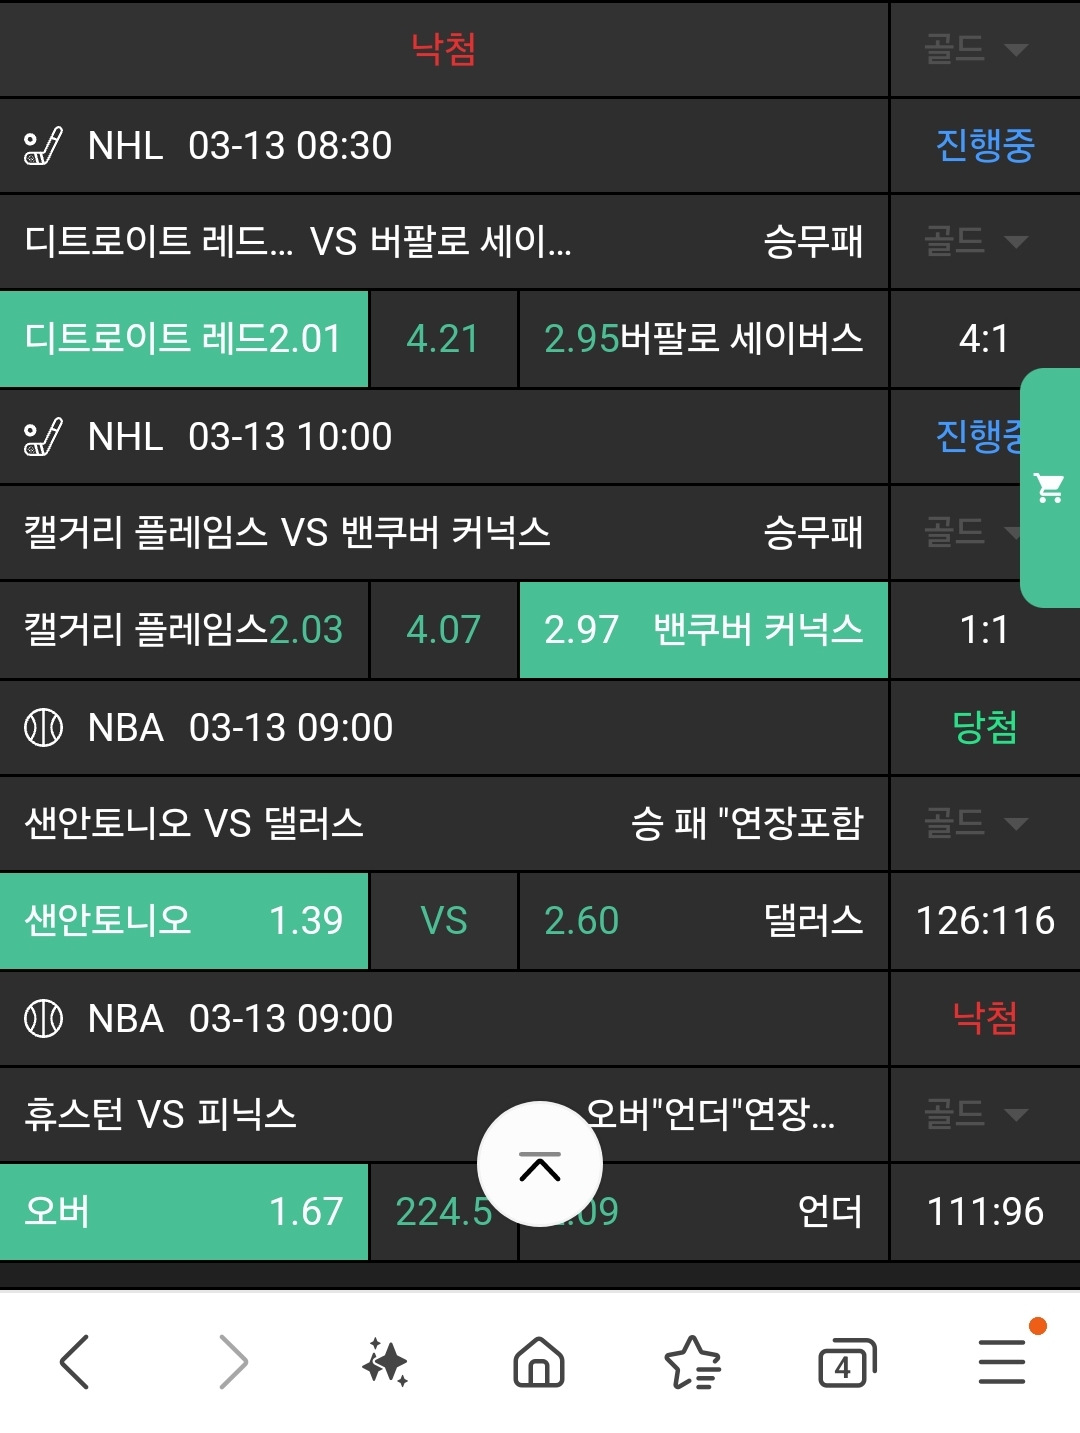1080x1433 pixels.
Task: Tap the green shopping cart icon
Action: click(1050, 488)
